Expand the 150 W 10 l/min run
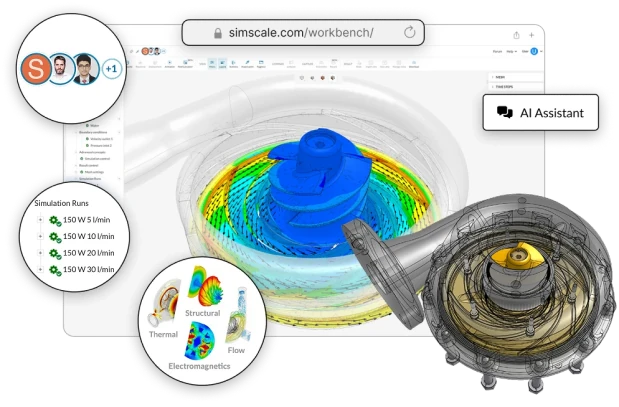619x407 pixels. click(x=40, y=236)
